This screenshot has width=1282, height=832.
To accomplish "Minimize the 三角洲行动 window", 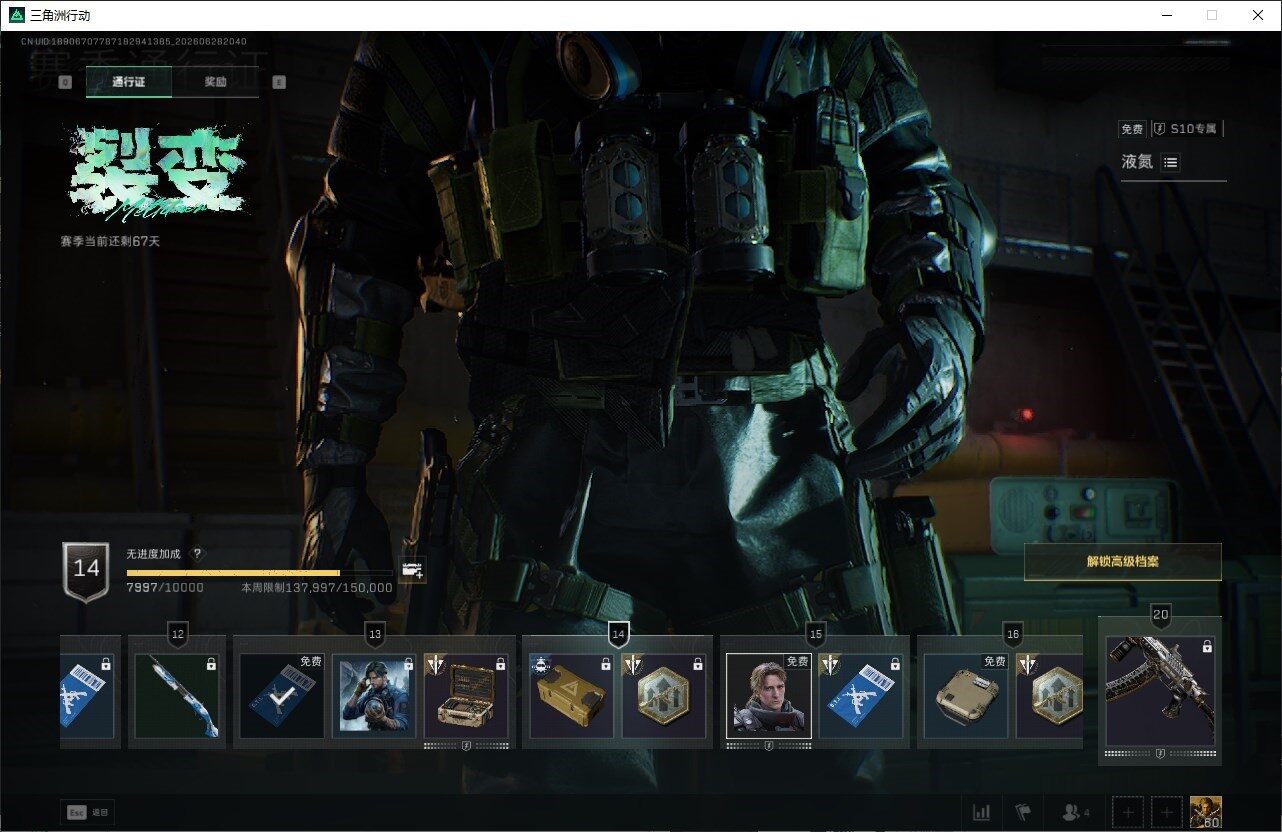I will [x=1167, y=15].
